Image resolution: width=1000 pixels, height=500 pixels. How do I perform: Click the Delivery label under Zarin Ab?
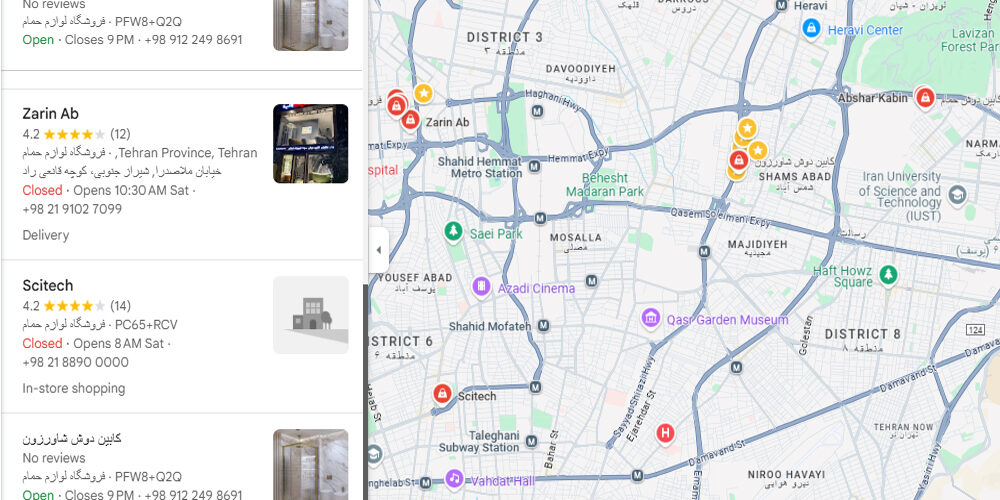46,235
